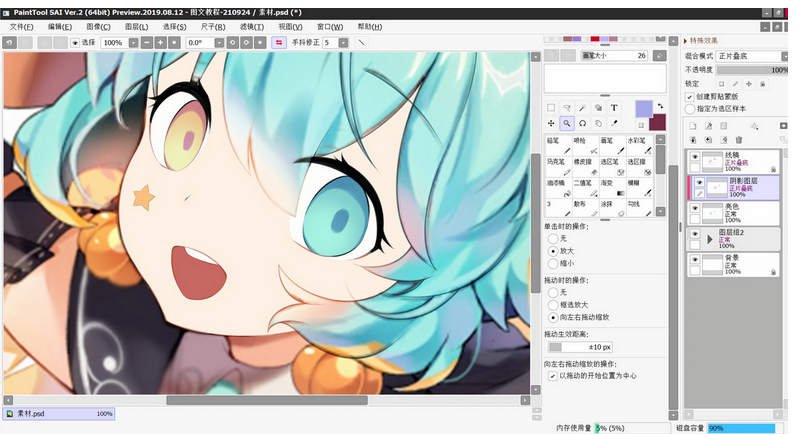Open the 帮助(H) menu

pyautogui.click(x=369, y=27)
